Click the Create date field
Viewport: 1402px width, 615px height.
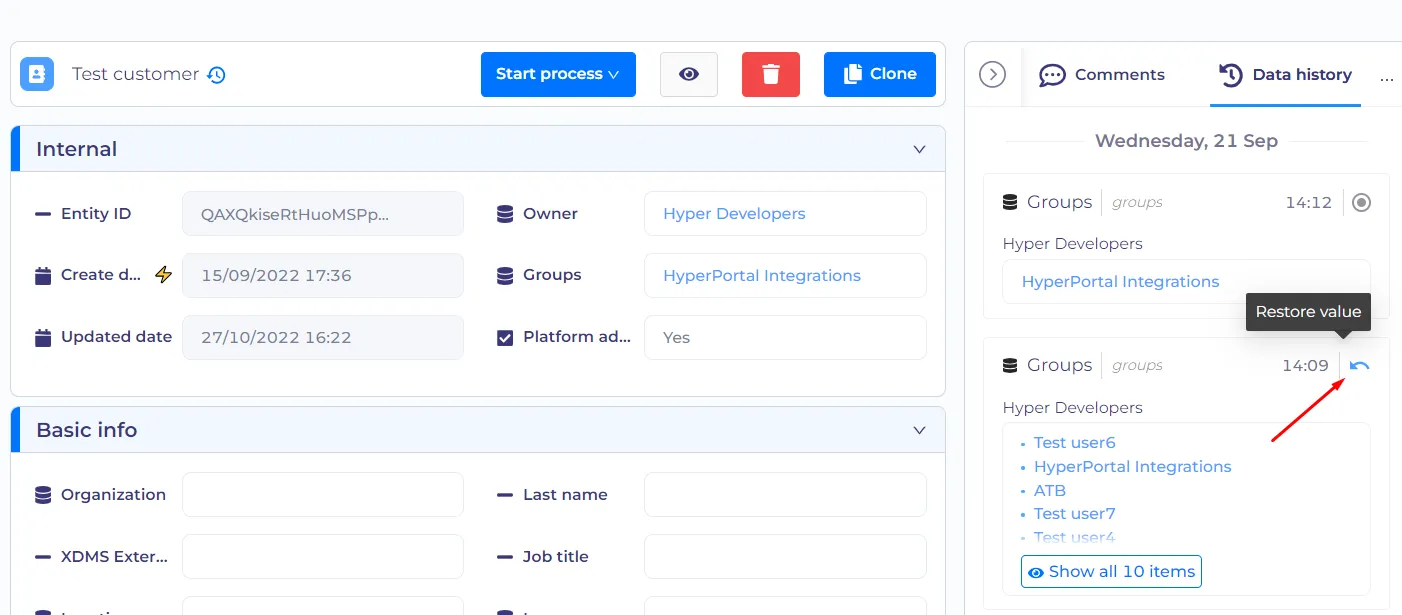click(323, 275)
